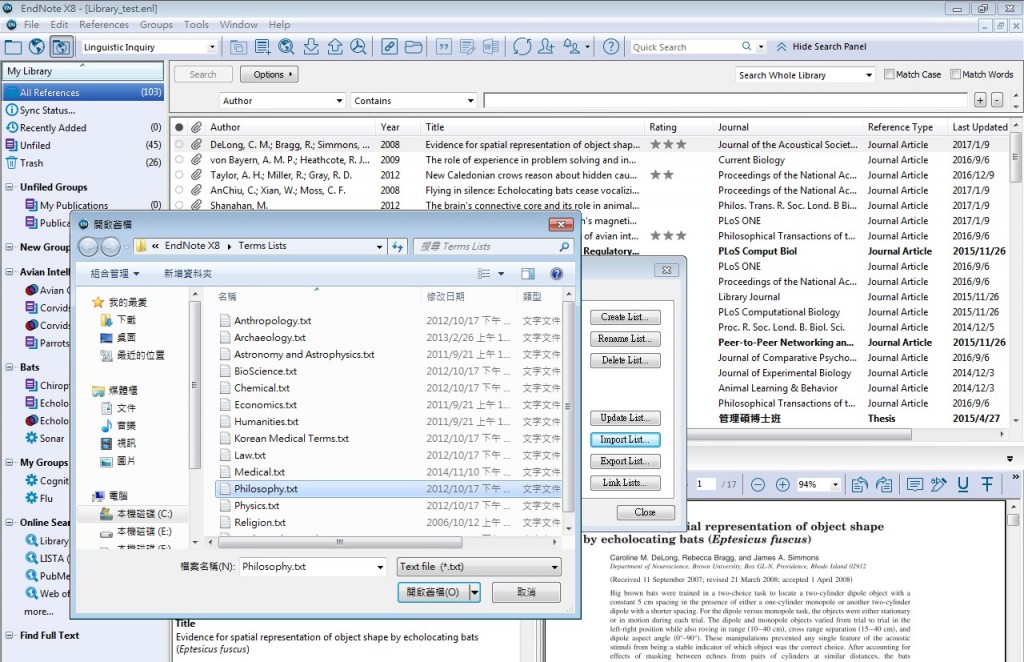1024x662 pixels.
Task: Click the Open File folder icon
Action: tap(413, 47)
